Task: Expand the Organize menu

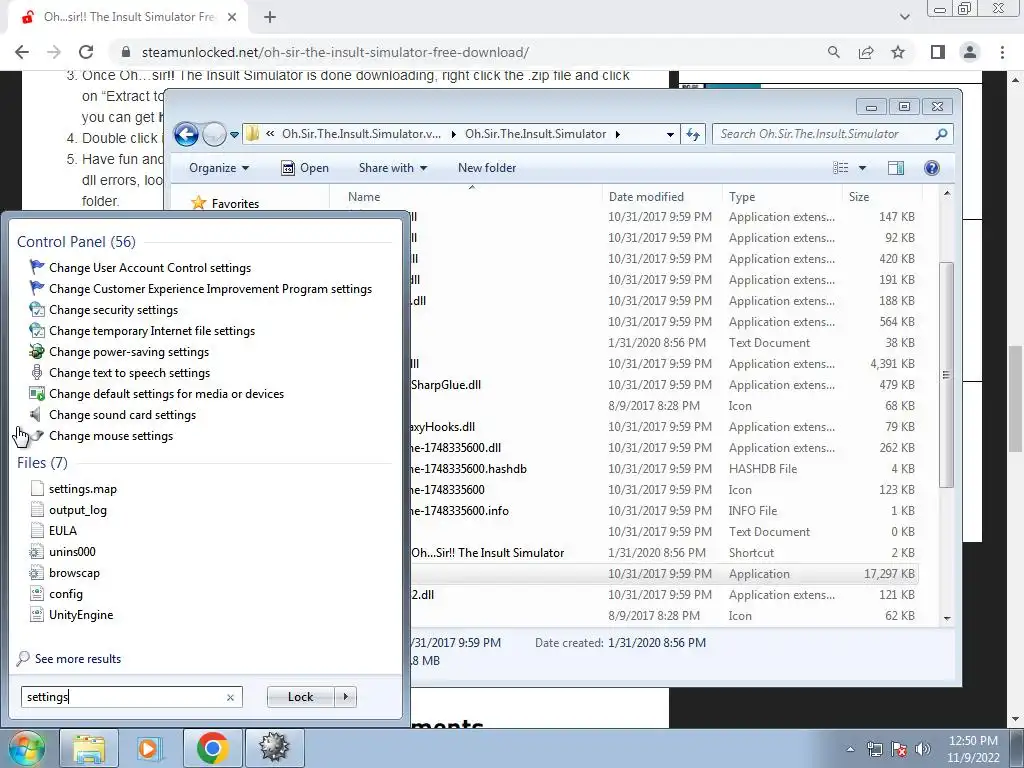Action: tap(219, 168)
